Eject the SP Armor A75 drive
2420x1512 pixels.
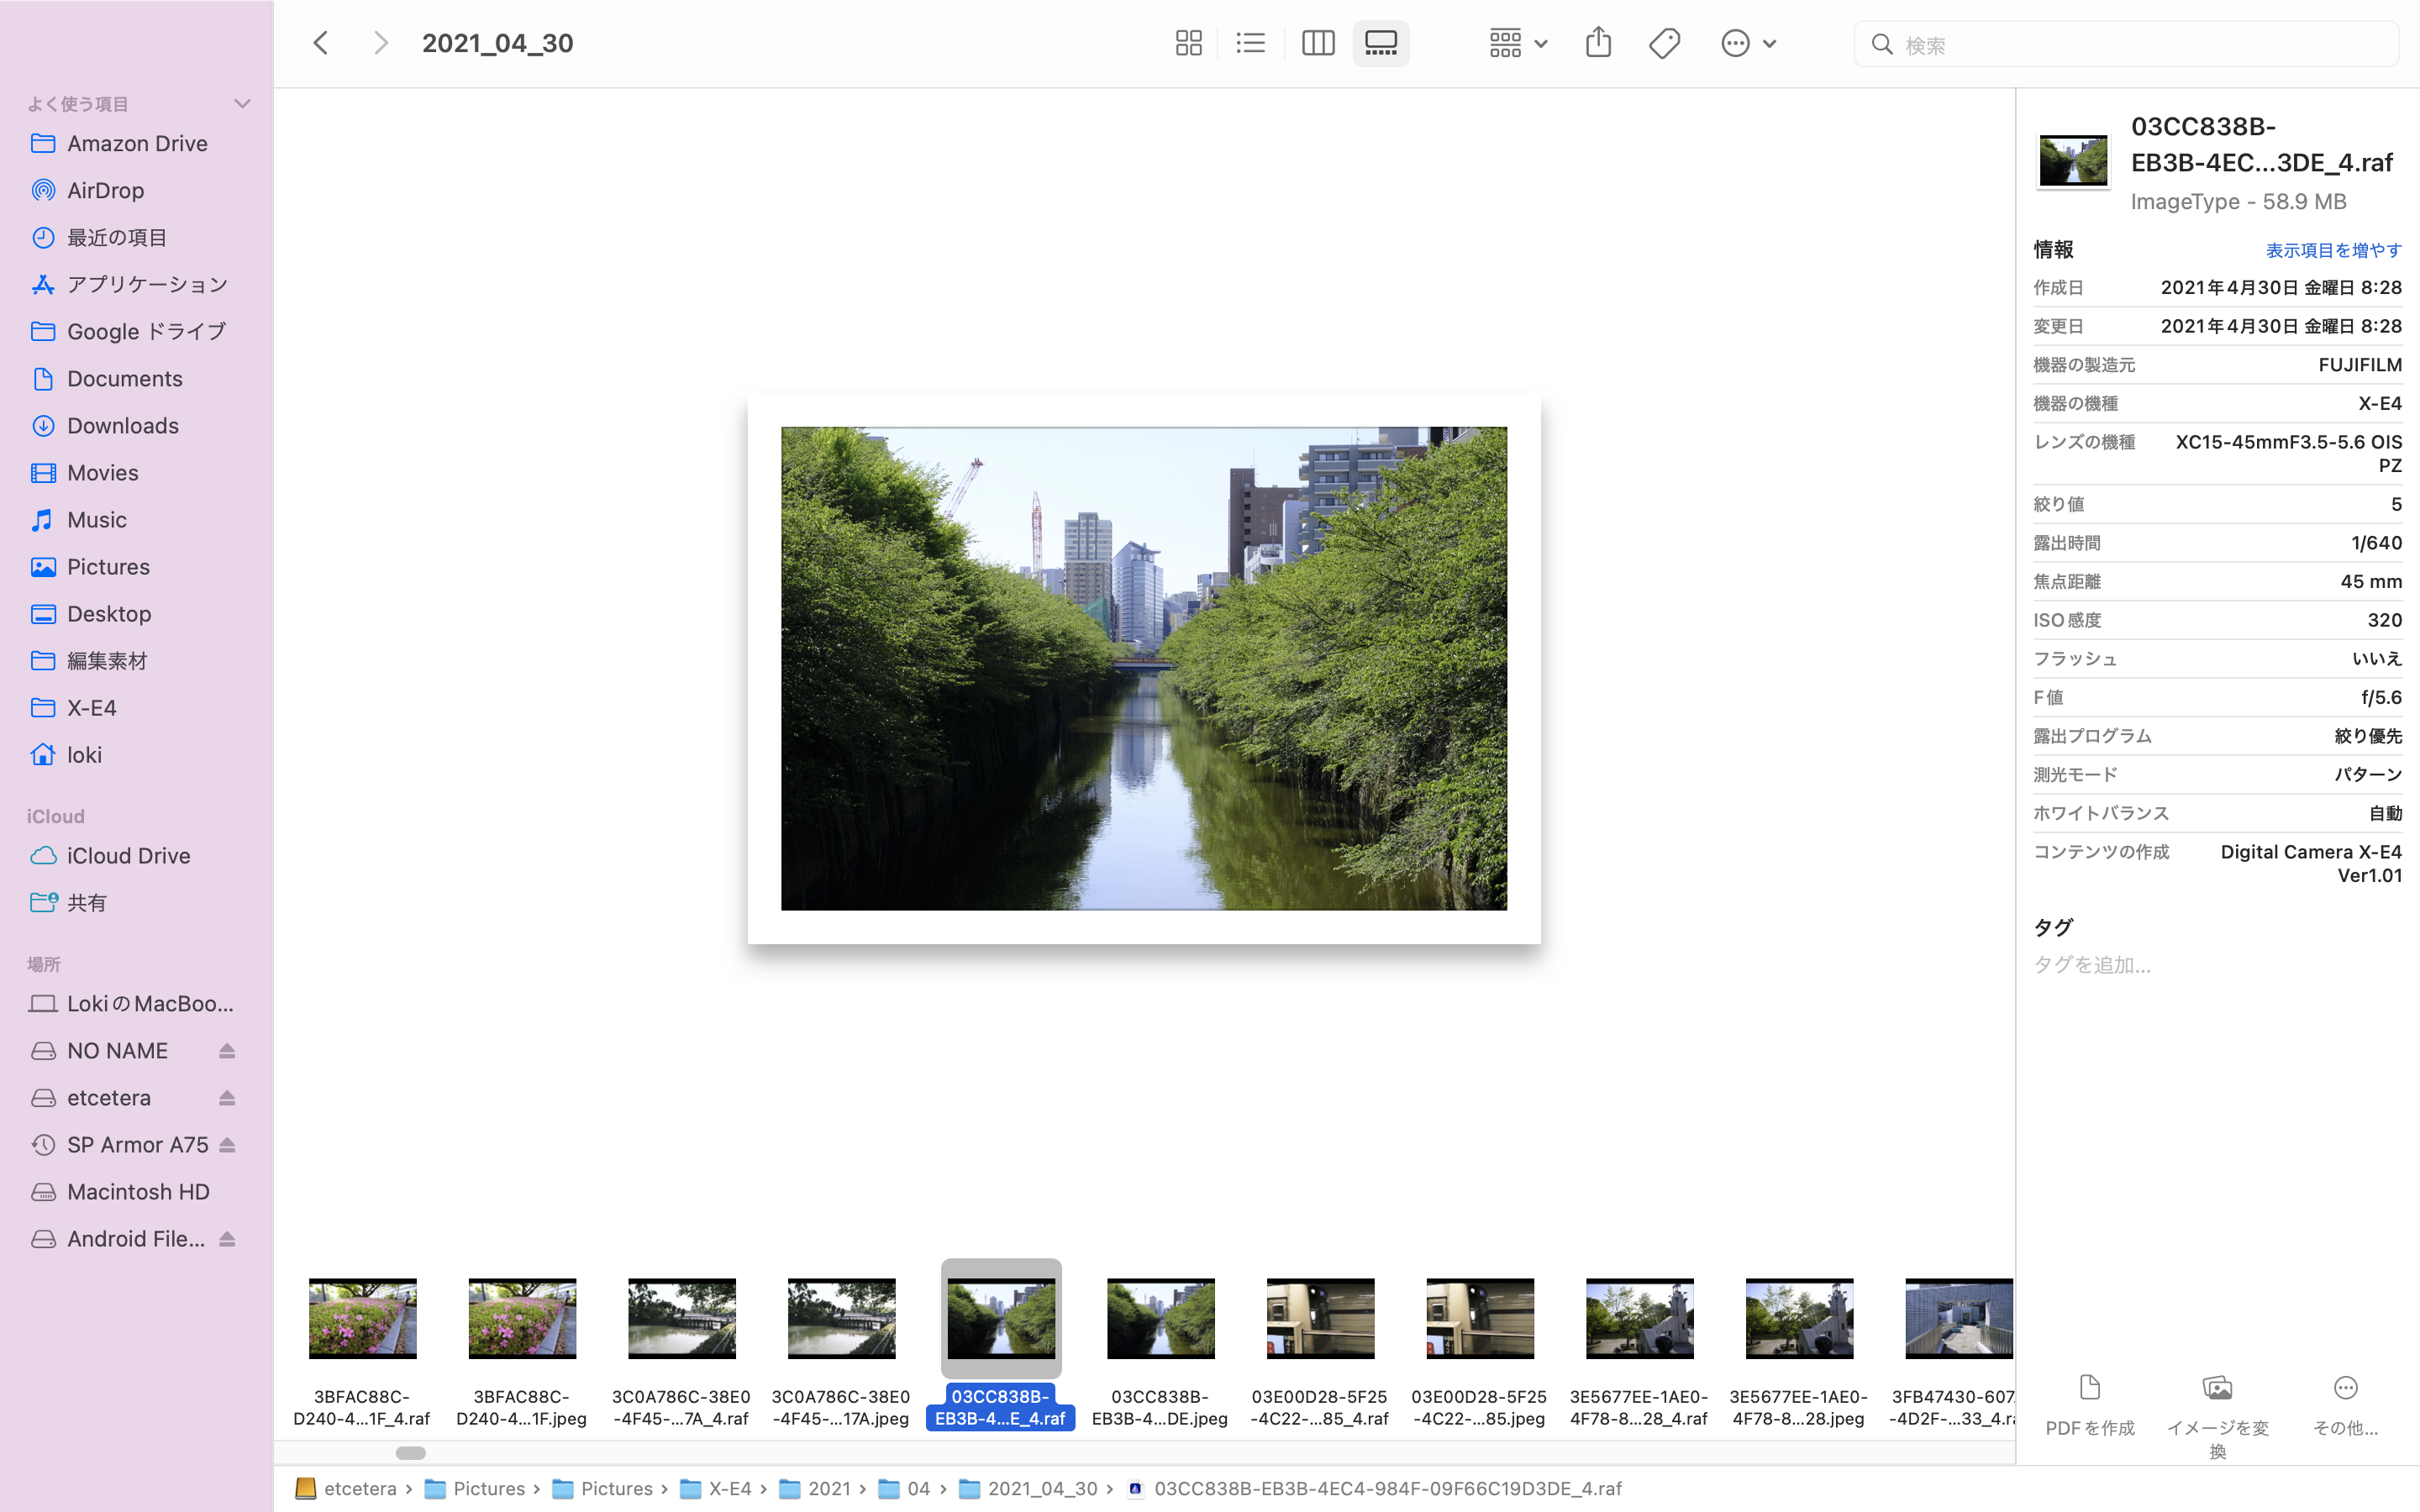[227, 1145]
